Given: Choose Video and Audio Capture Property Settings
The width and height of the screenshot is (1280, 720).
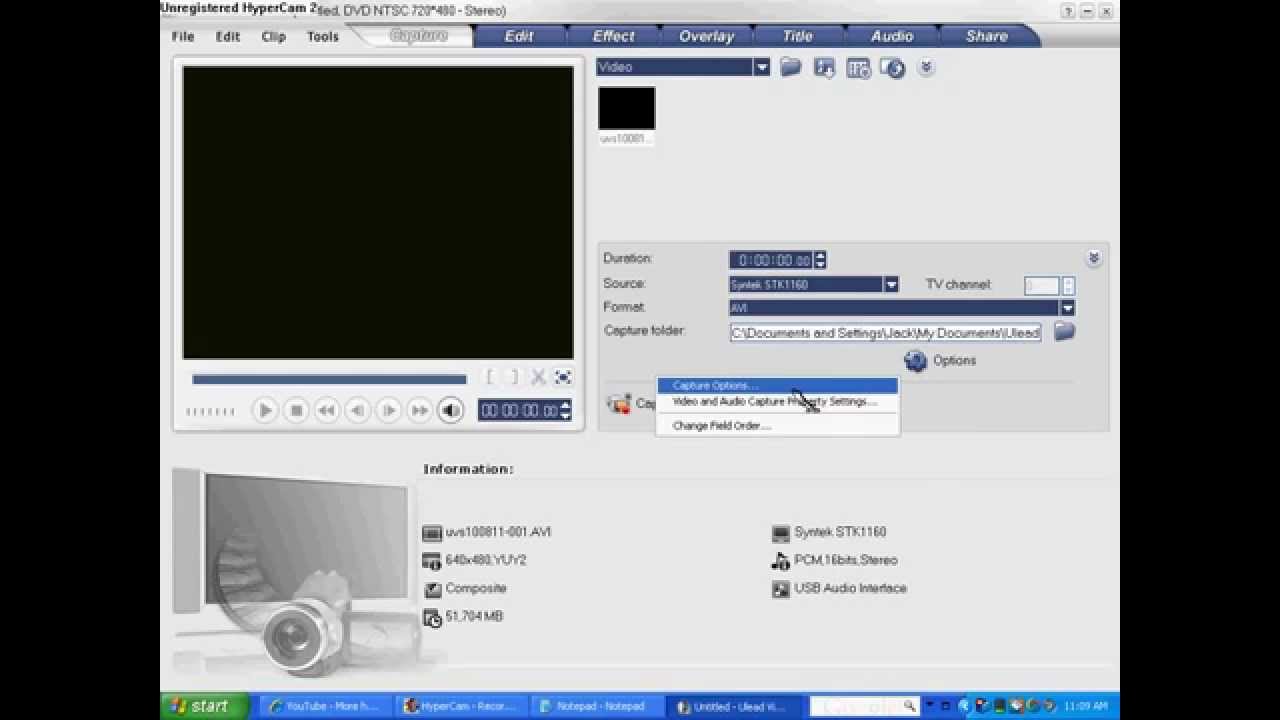Looking at the screenshot, I should pos(777,402).
